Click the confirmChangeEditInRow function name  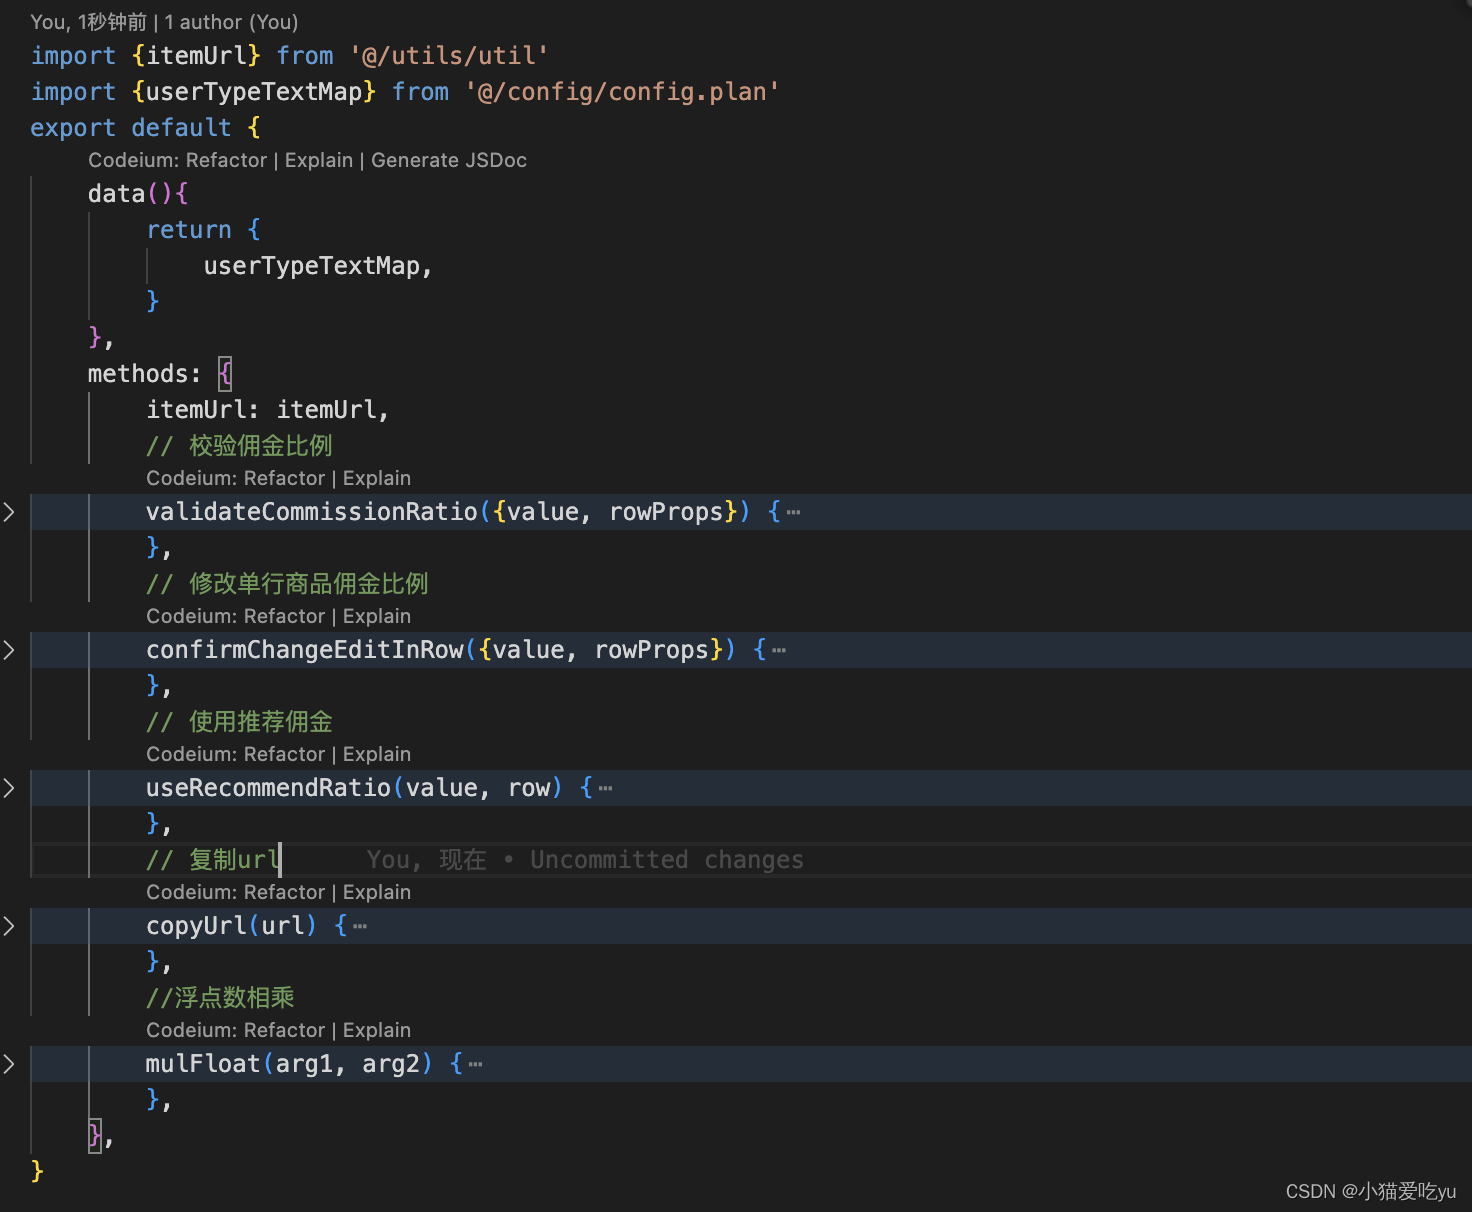[x=305, y=650]
